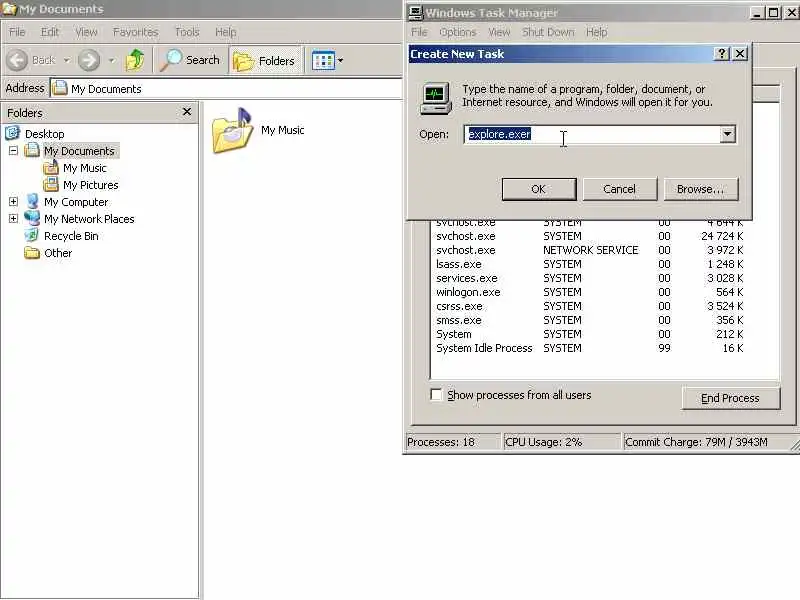Open the Views dropdown arrow
Image resolution: width=800 pixels, height=600 pixels.
coord(341,61)
